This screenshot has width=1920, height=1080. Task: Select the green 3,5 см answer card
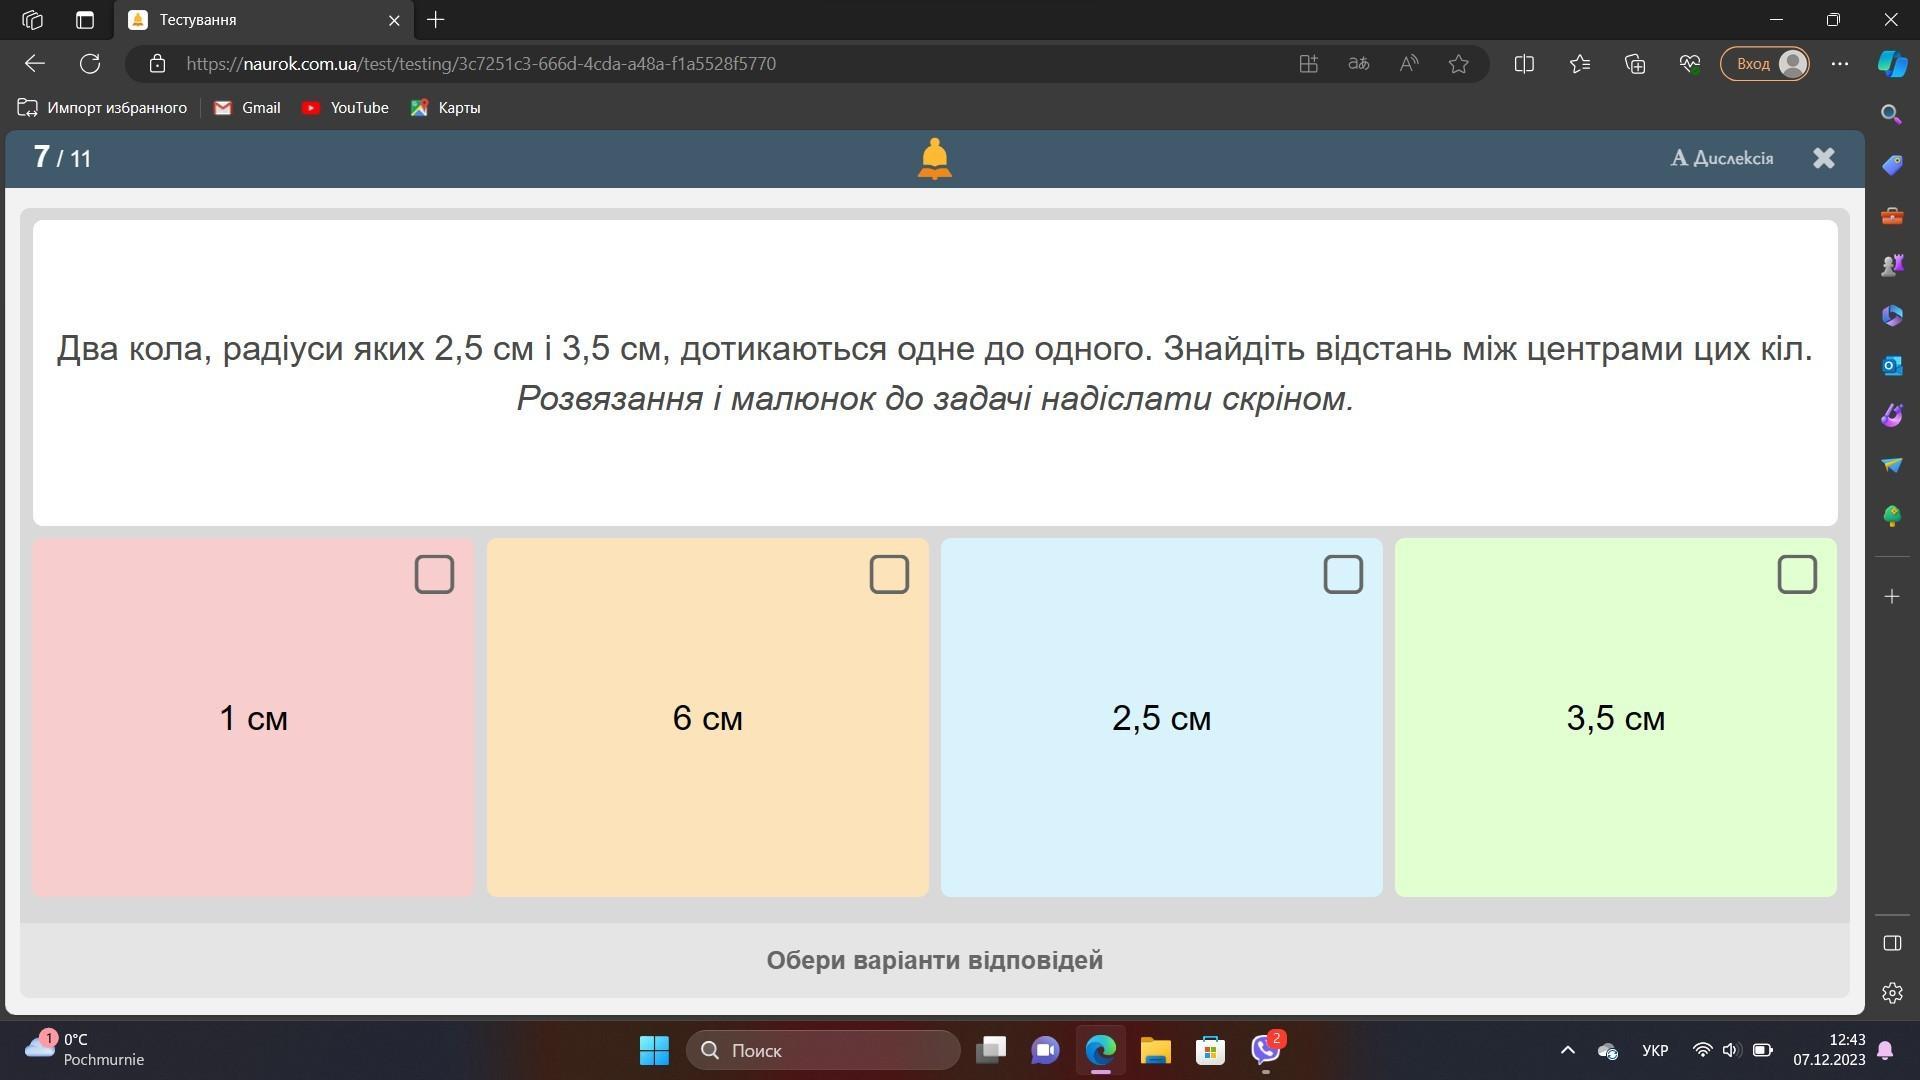tap(1615, 717)
